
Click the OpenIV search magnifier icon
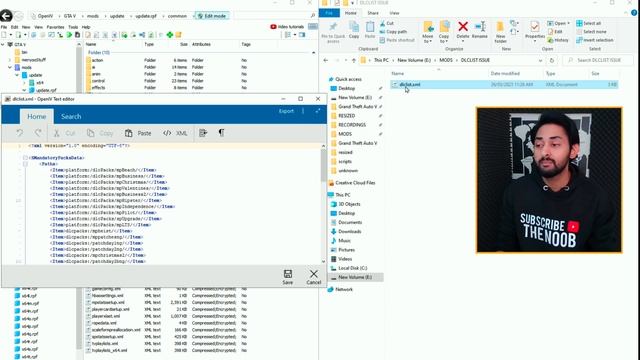click(313, 16)
